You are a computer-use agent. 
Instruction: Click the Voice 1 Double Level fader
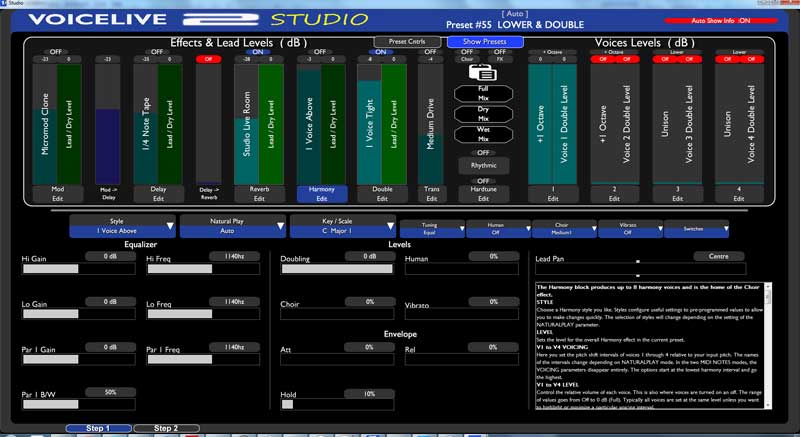(565, 124)
